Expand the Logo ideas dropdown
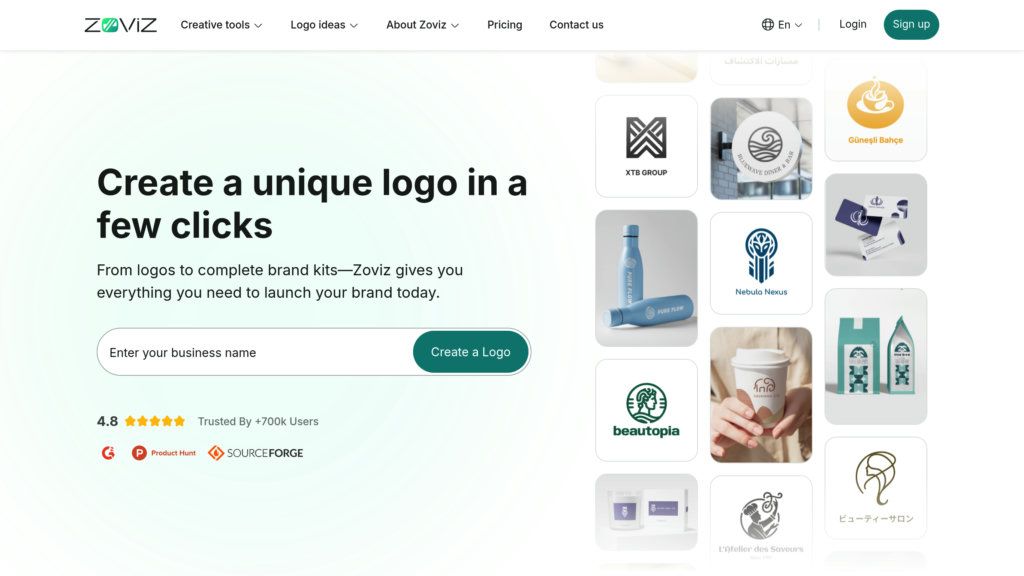 click(324, 25)
